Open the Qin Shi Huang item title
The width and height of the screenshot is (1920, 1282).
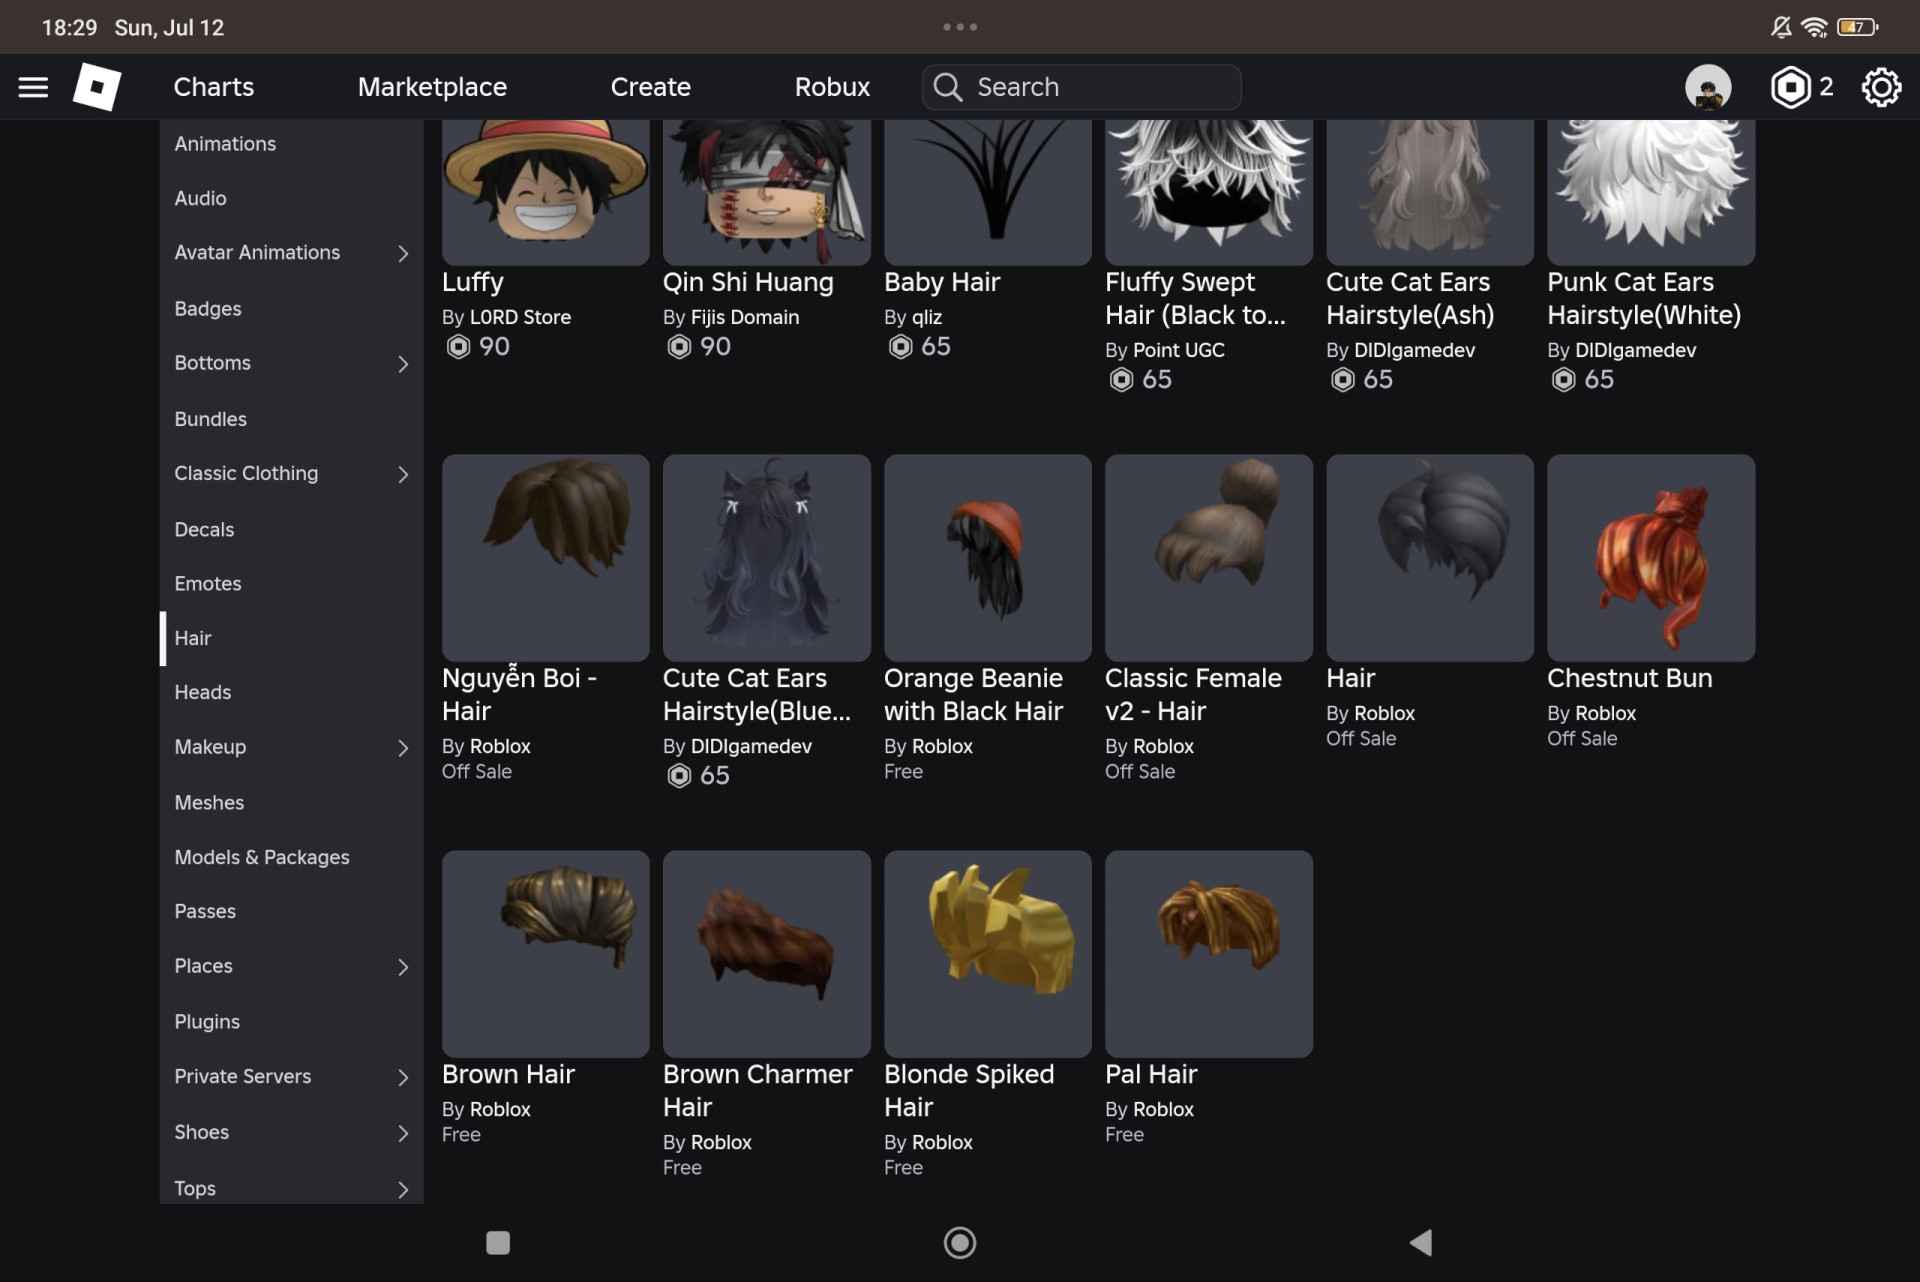click(748, 282)
